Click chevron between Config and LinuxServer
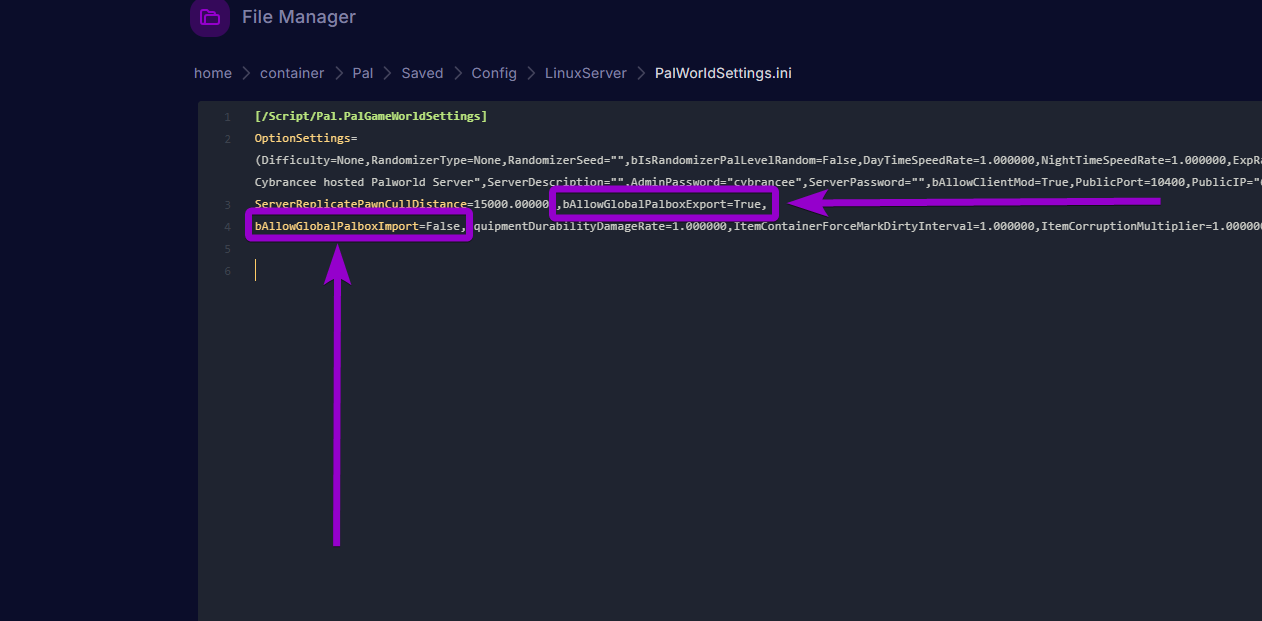Screen dimensions: 1262x621 pos(530,72)
